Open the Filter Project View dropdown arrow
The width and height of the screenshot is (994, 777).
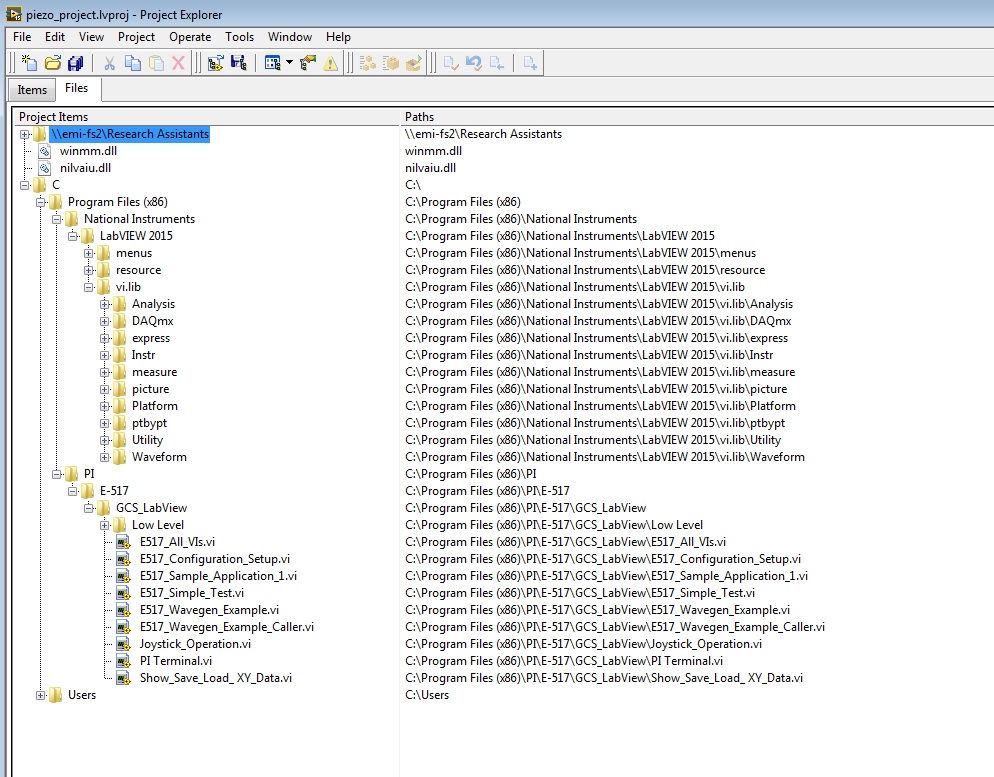coord(290,63)
